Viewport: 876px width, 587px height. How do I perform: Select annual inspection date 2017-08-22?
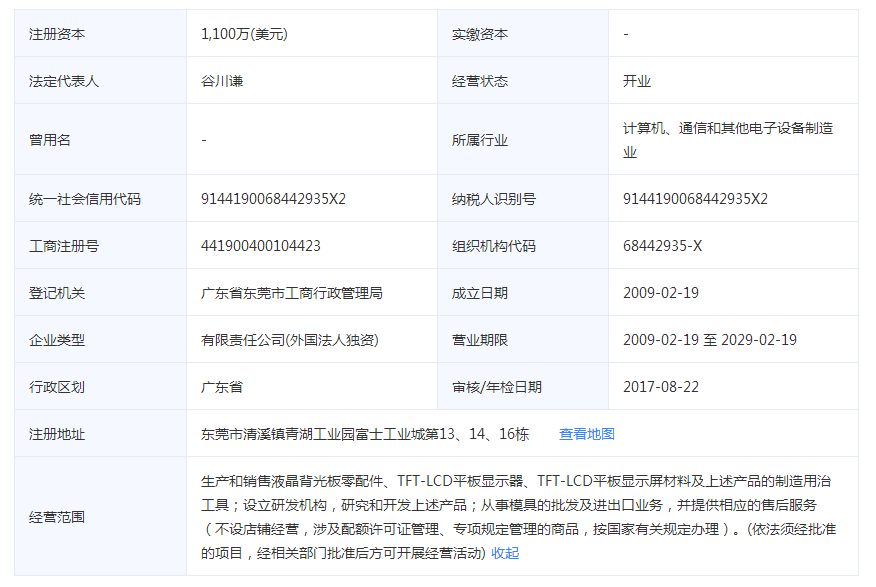(661, 386)
